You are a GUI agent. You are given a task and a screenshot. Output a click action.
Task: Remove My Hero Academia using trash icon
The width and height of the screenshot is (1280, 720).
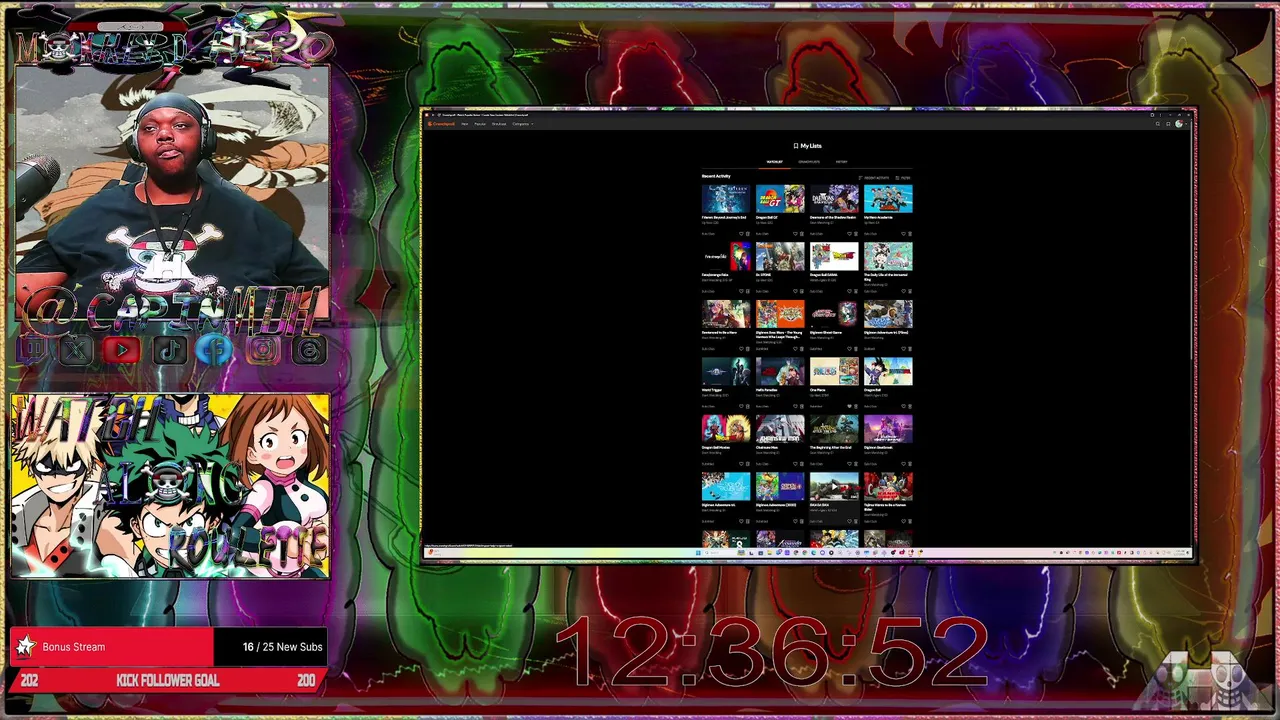(x=910, y=234)
